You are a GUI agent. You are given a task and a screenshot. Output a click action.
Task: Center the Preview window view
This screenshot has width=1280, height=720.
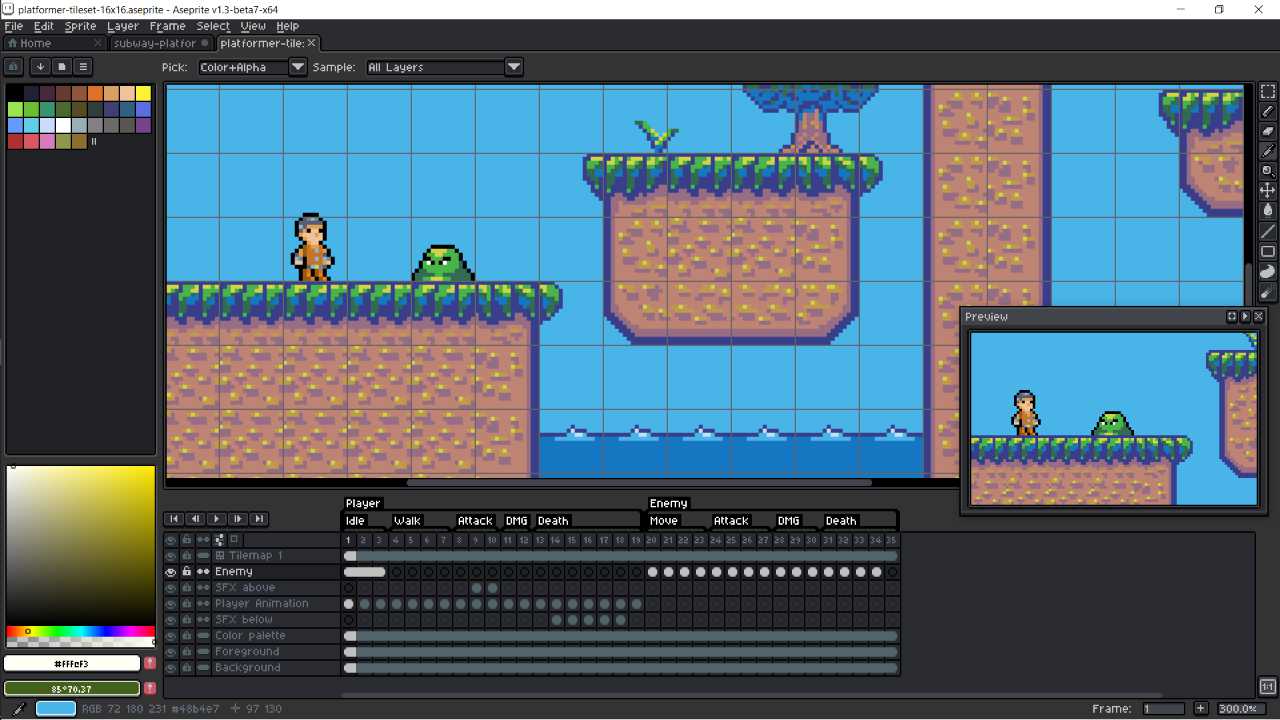tap(1232, 316)
